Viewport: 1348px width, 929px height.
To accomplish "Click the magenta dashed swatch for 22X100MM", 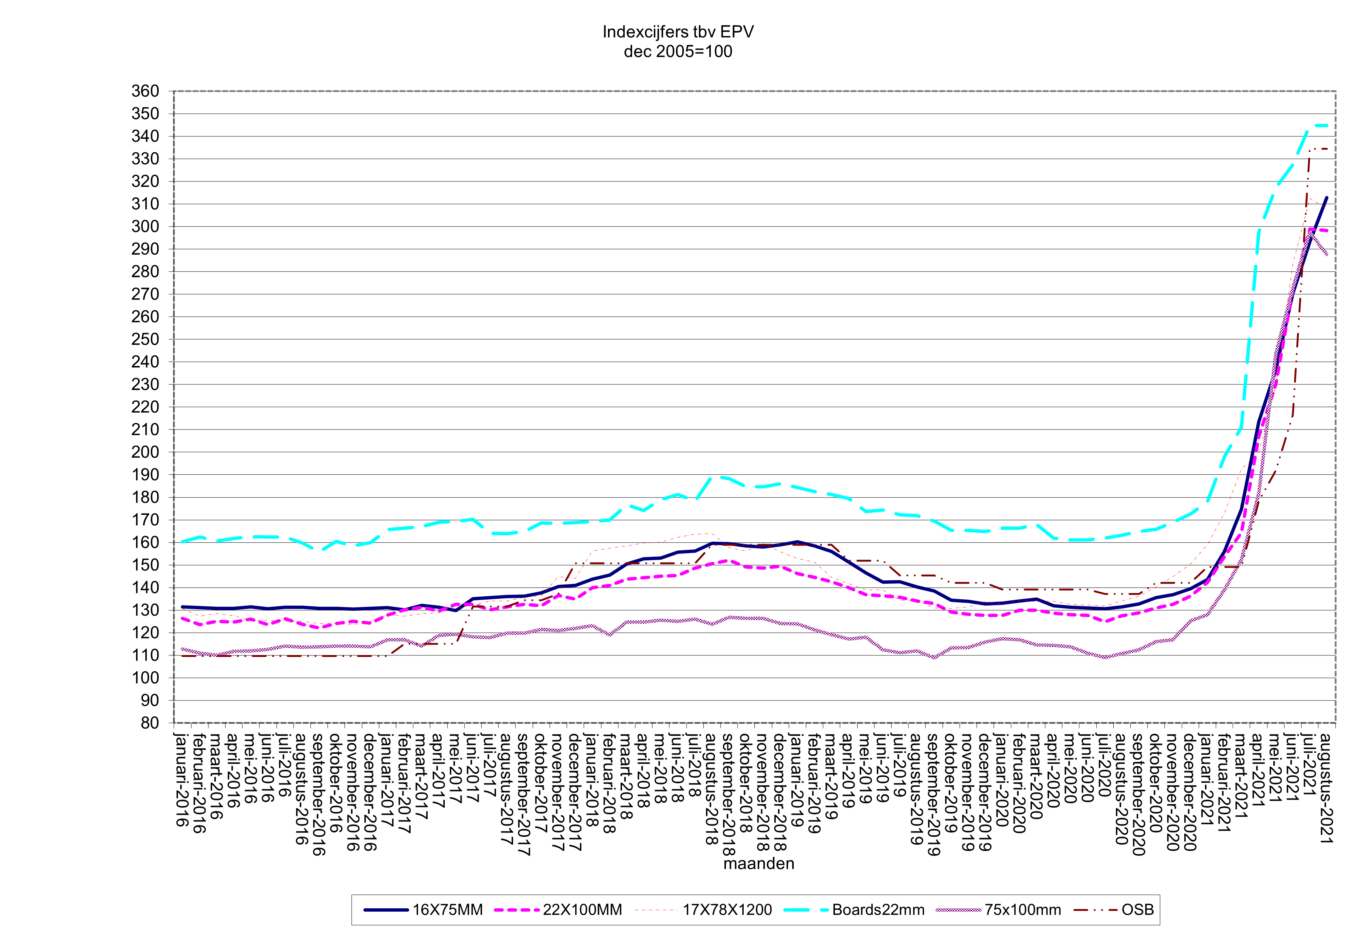I will coord(516,910).
